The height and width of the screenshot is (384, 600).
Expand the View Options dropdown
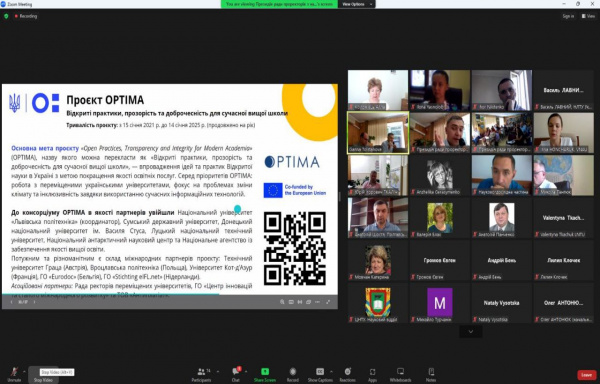[357, 4]
